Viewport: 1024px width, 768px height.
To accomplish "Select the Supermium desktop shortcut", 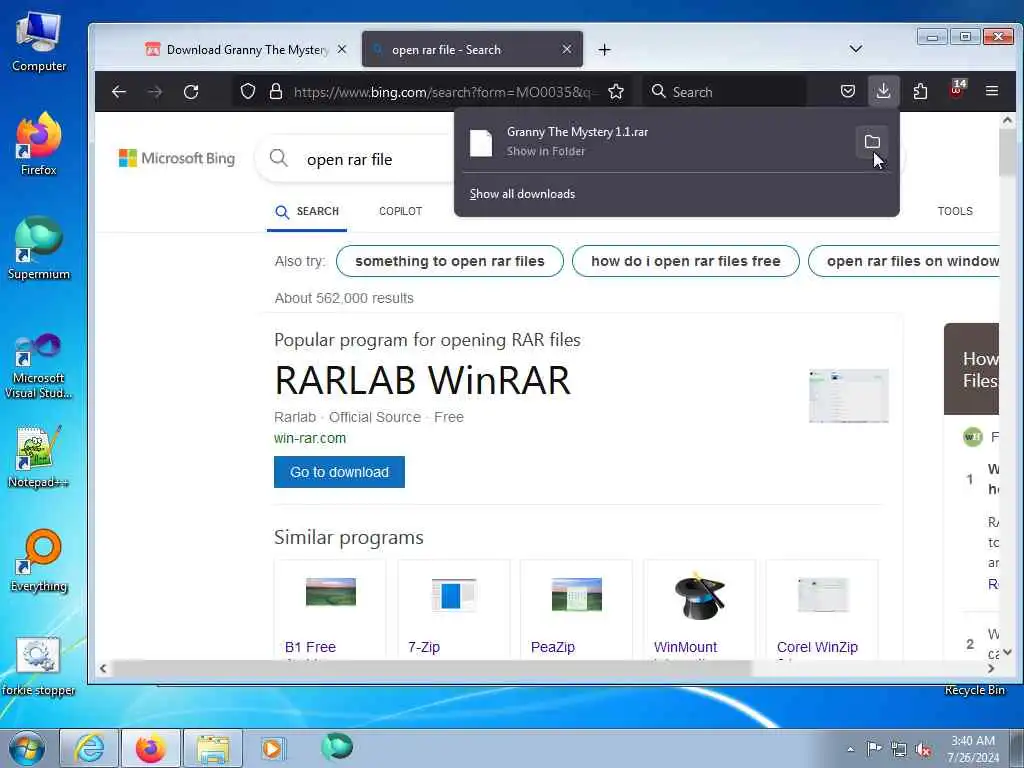I will coord(39,249).
